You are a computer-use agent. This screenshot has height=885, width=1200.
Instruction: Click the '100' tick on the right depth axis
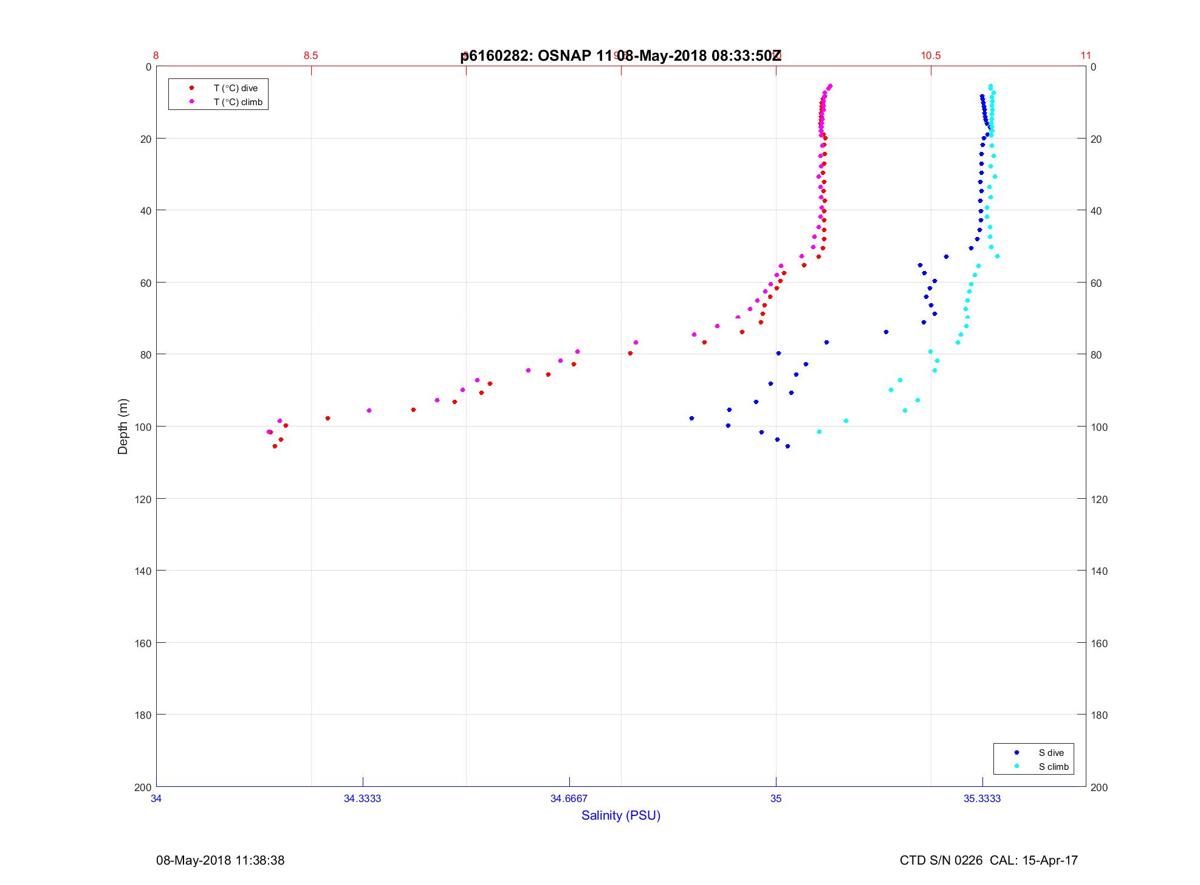pyautogui.click(x=1100, y=427)
